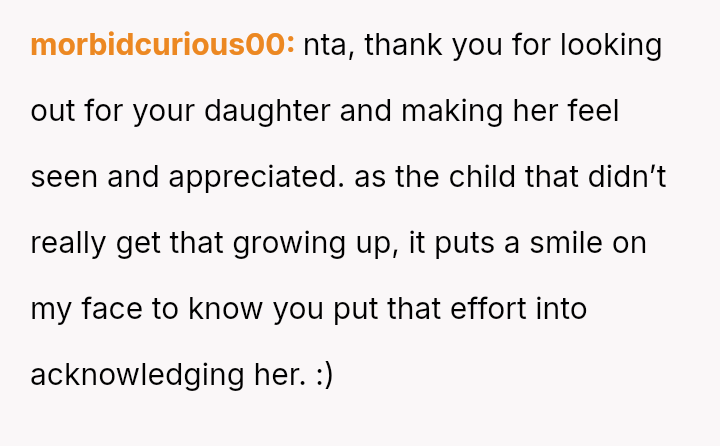
Task: Click the word "thank" in the first line
Action: pyautogui.click(x=409, y=46)
